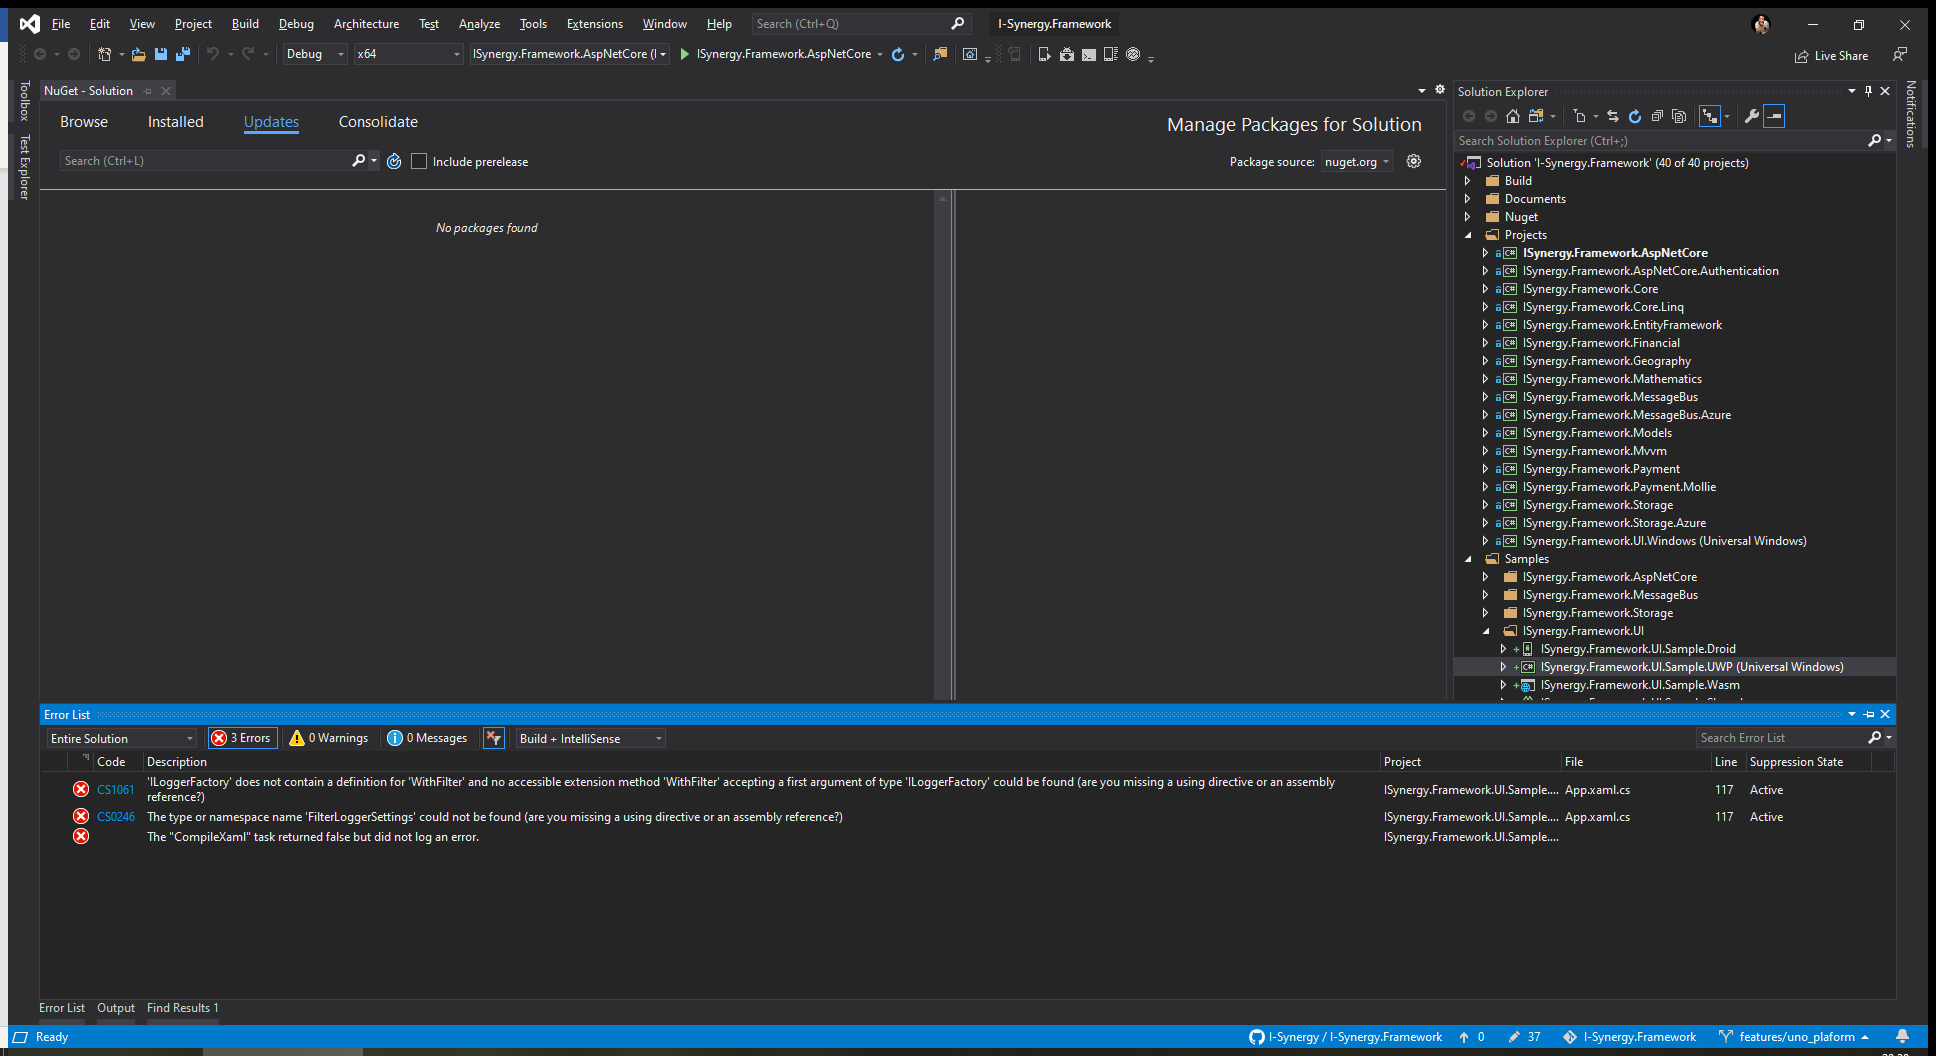The height and width of the screenshot is (1056, 1936).
Task: Click the feedback icon next to Live Share
Action: tap(1899, 54)
